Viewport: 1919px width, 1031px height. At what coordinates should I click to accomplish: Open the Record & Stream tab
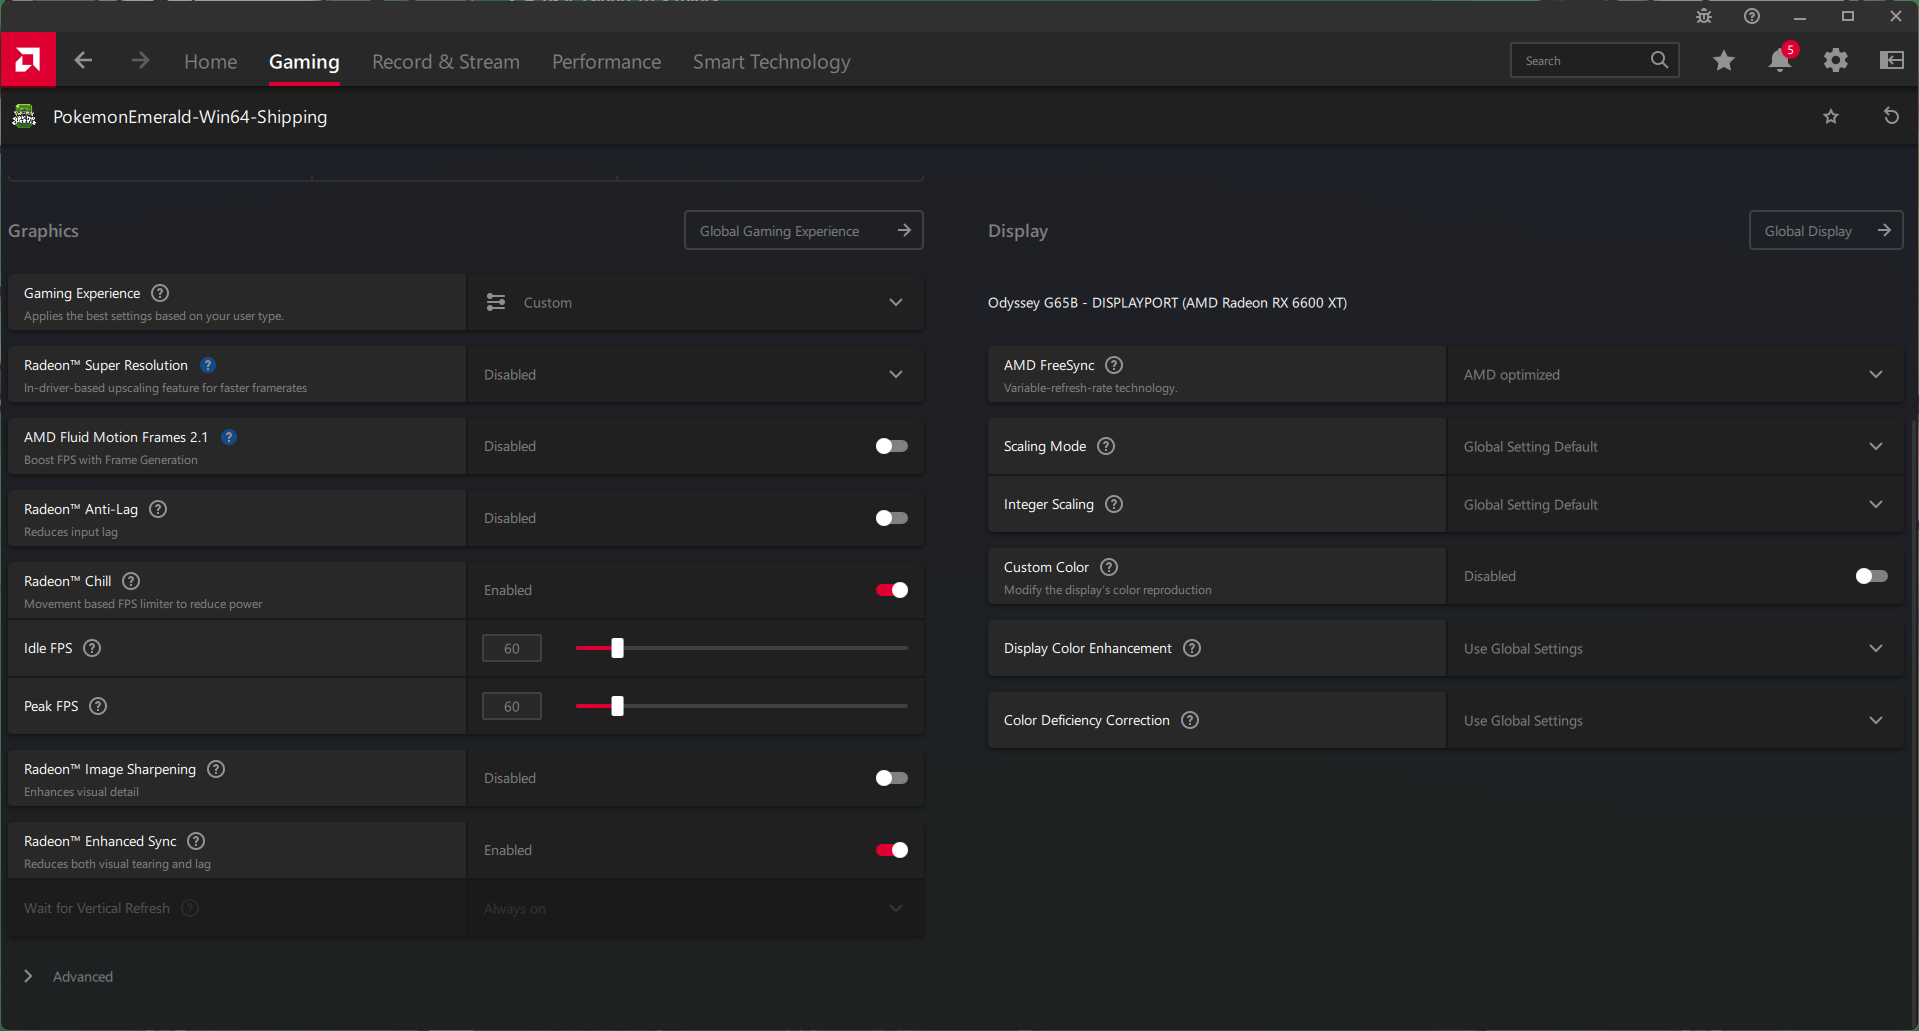(446, 61)
